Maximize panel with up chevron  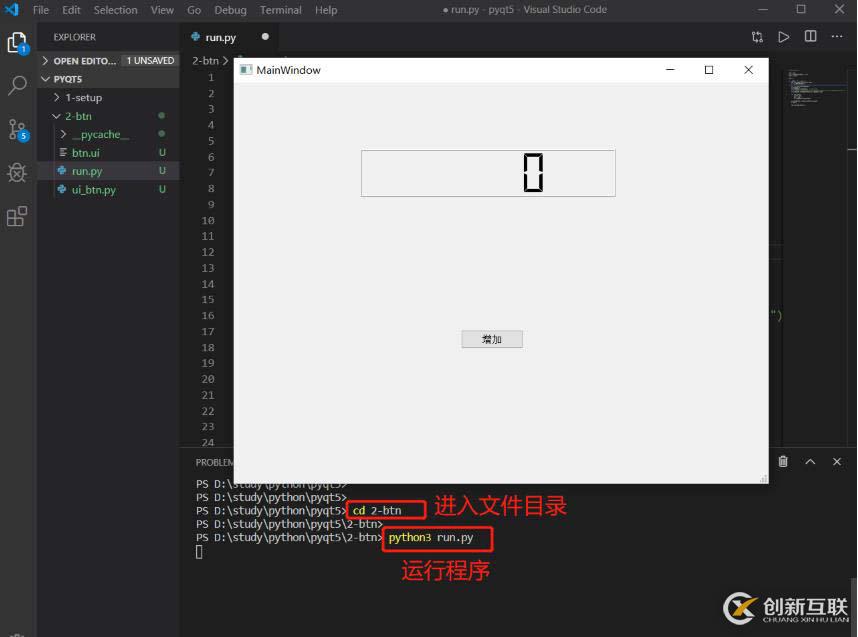(x=810, y=461)
